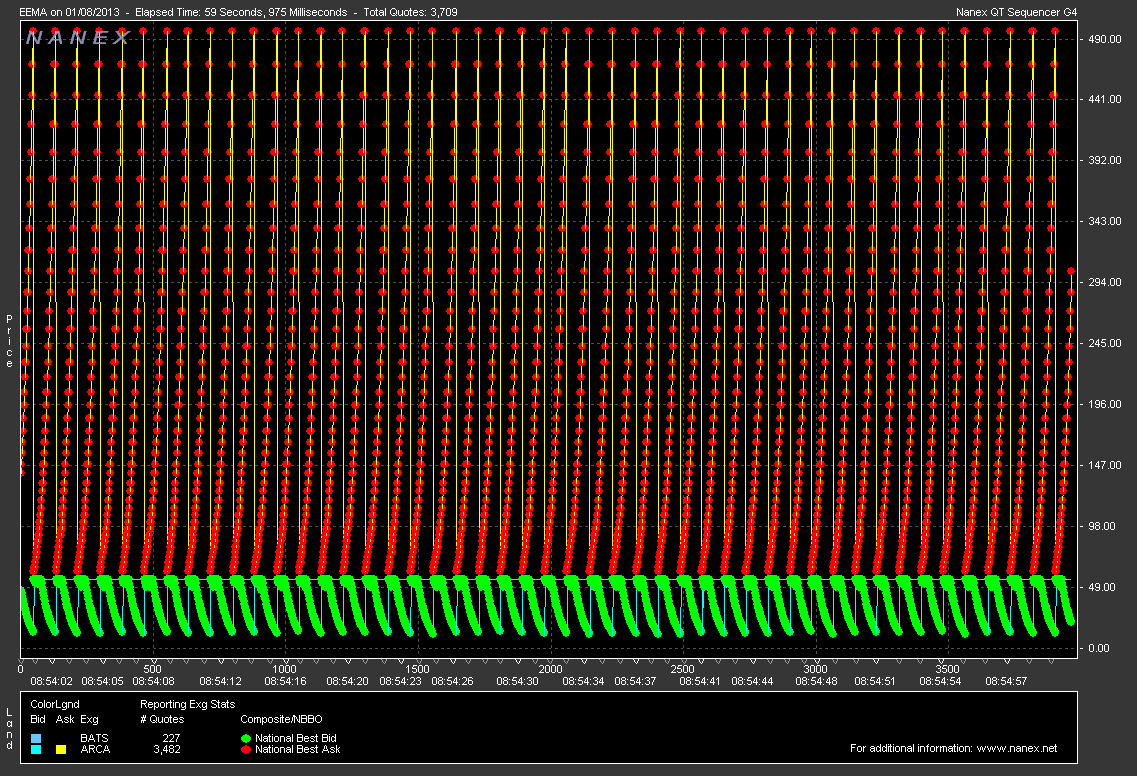The image size is (1137, 776).
Task: Click the 245.00 price axis label
Action: click(1104, 343)
